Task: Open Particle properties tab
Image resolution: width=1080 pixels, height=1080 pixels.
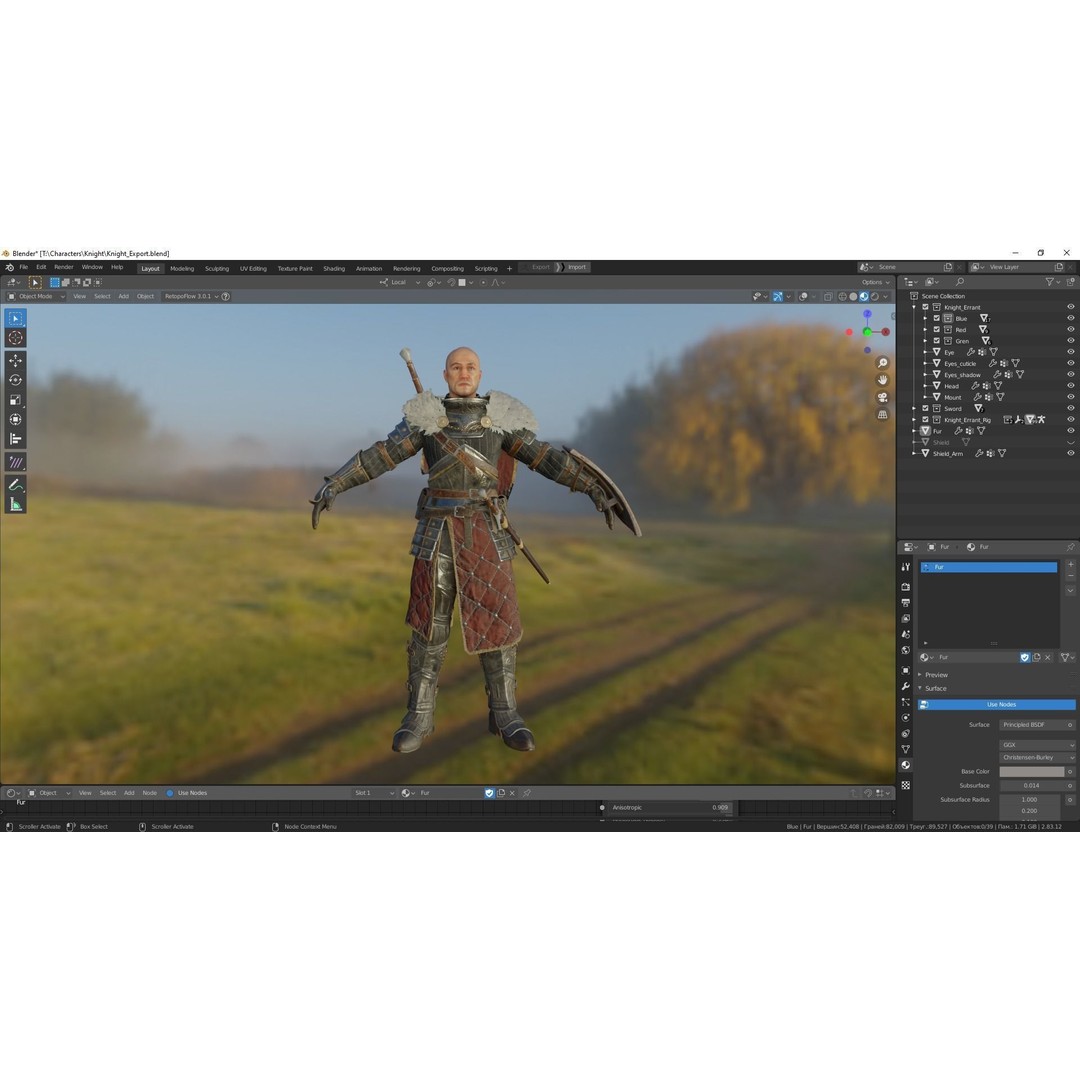Action: tap(906, 702)
